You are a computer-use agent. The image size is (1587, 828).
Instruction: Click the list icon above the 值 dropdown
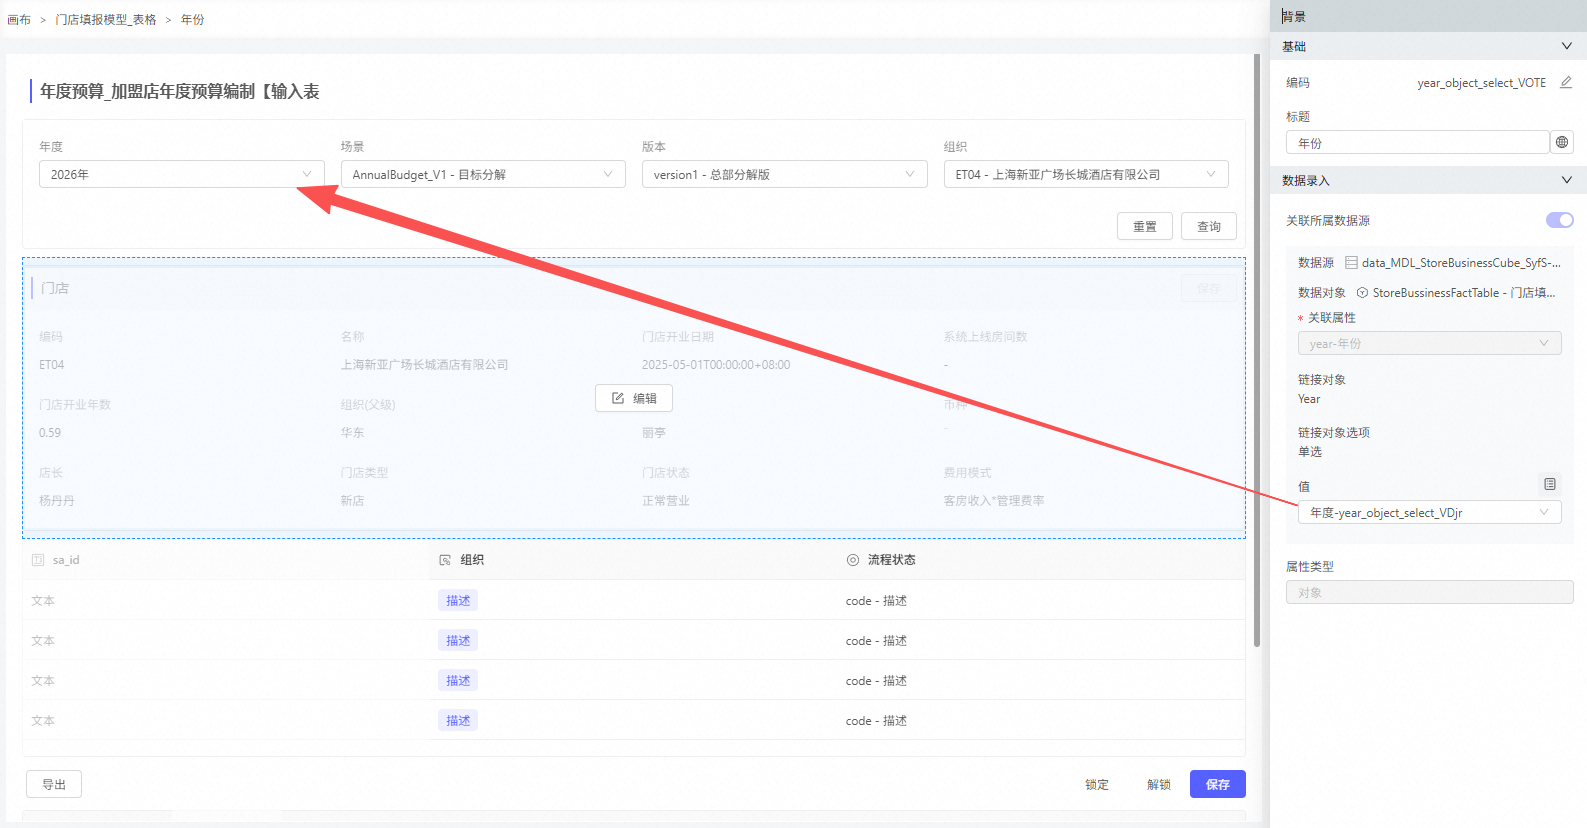tap(1549, 485)
